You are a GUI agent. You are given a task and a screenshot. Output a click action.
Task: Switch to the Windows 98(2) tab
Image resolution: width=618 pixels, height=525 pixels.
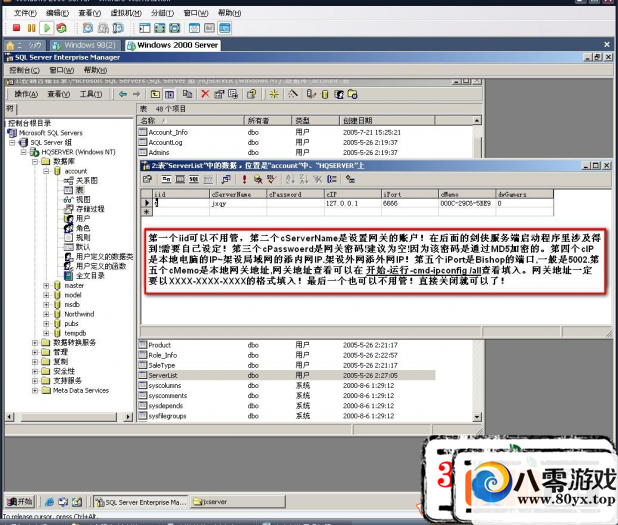pos(85,45)
